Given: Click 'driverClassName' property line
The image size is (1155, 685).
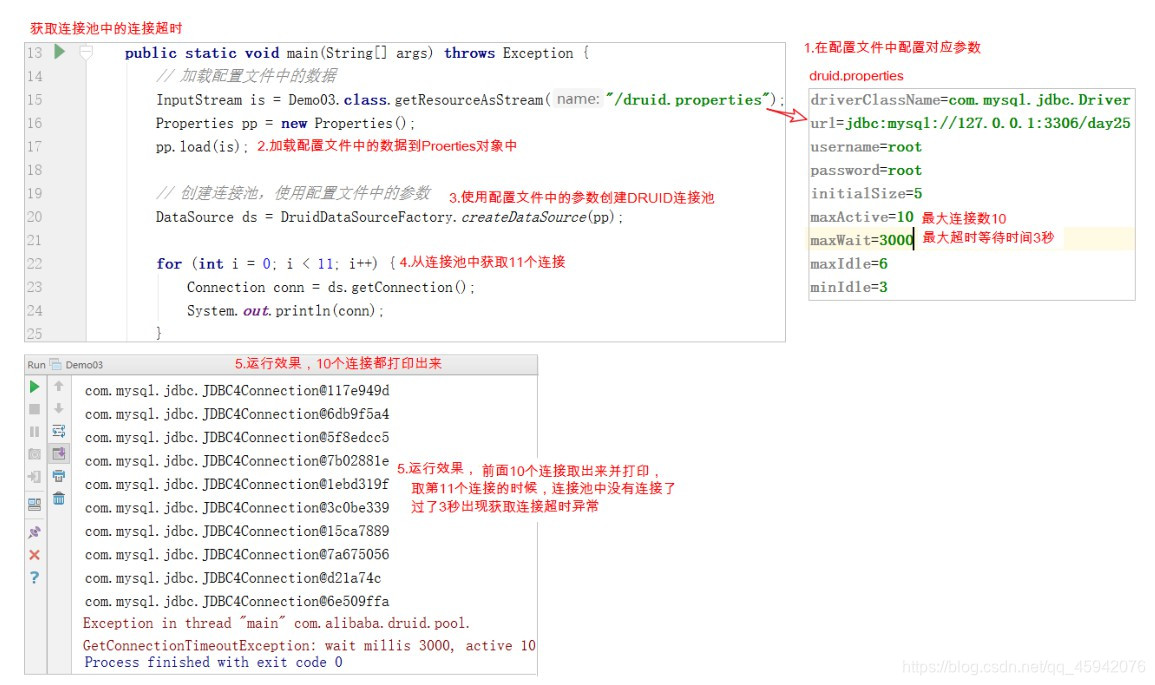Looking at the screenshot, I should (970, 99).
